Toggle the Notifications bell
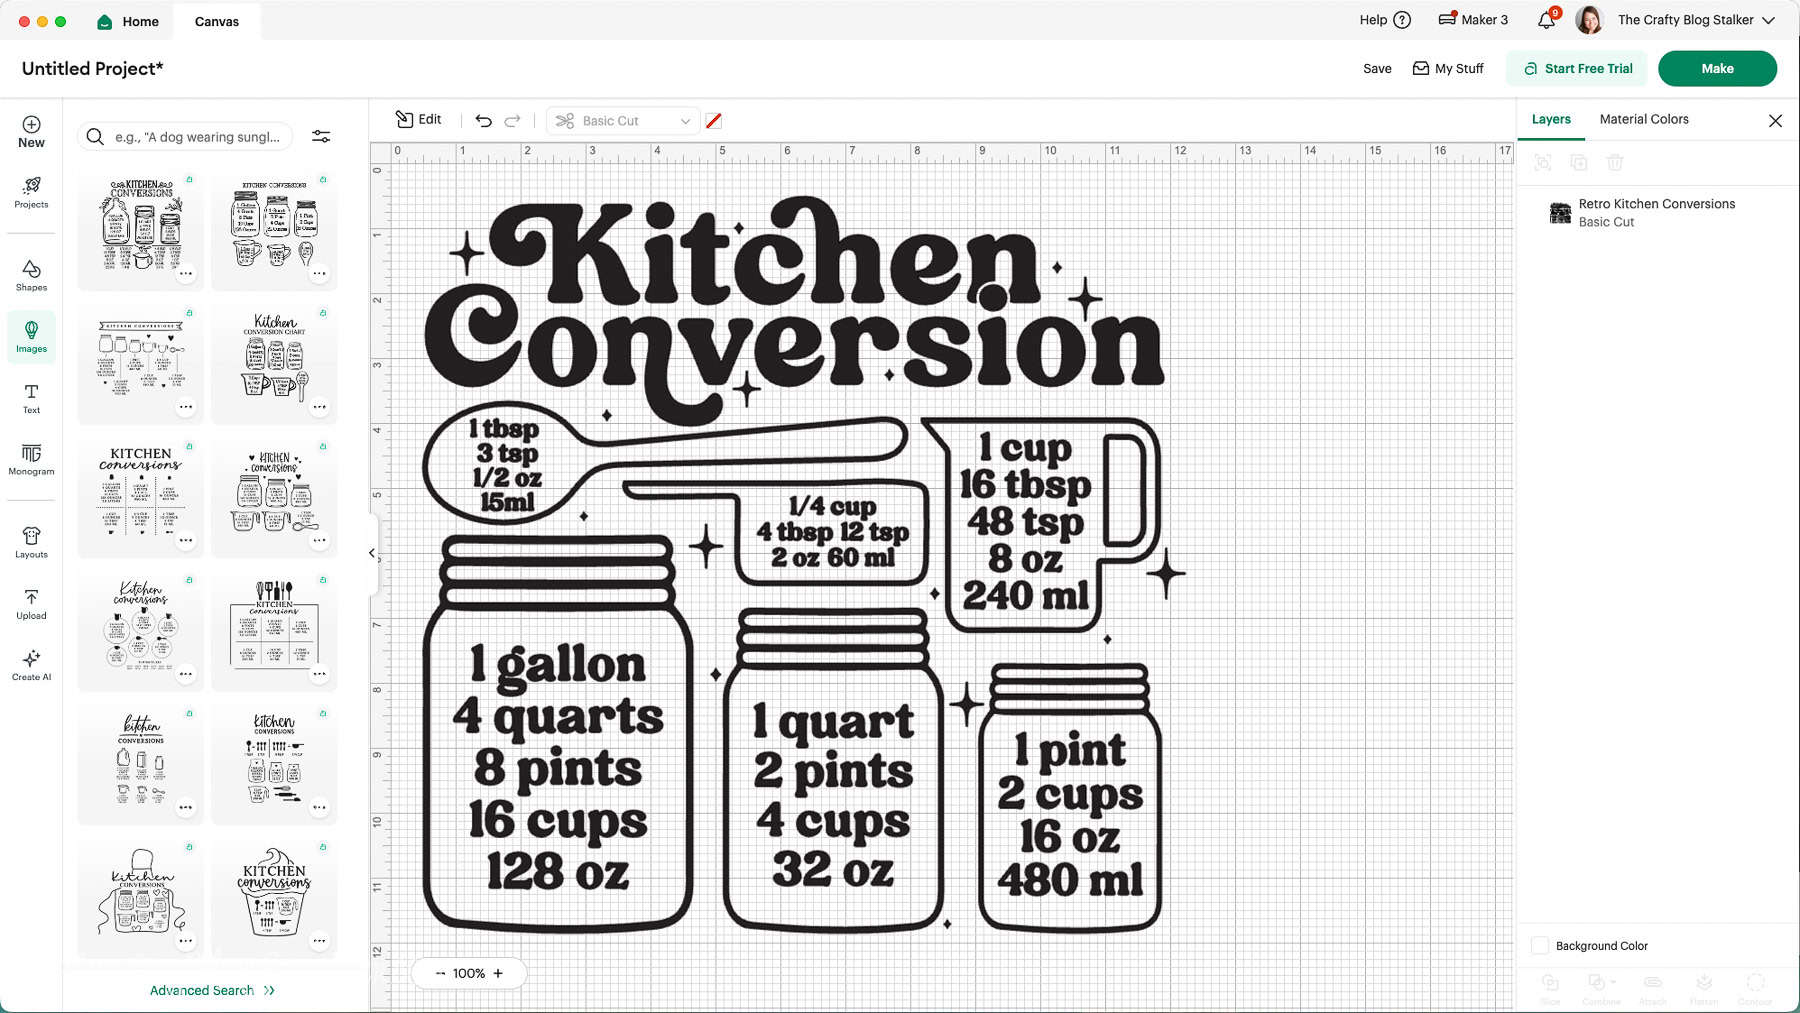The height and width of the screenshot is (1013, 1800). [1543, 20]
